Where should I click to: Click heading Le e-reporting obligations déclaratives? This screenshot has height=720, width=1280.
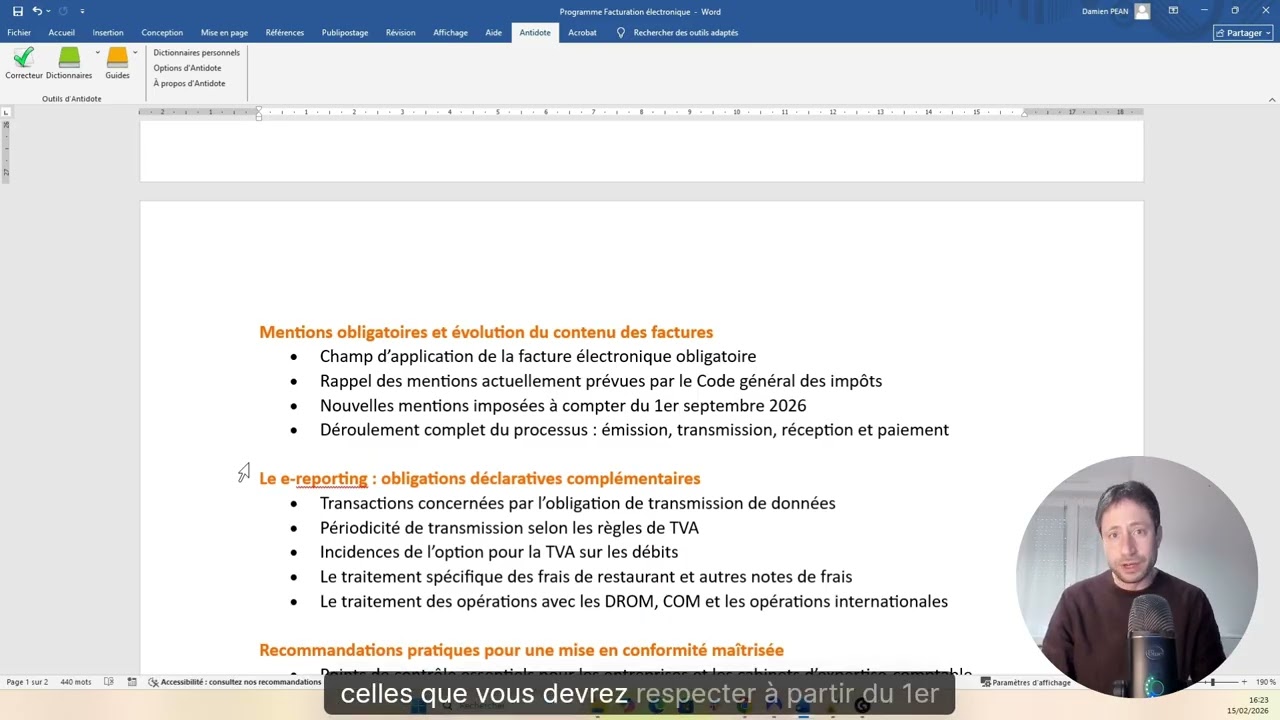pyautogui.click(x=480, y=479)
